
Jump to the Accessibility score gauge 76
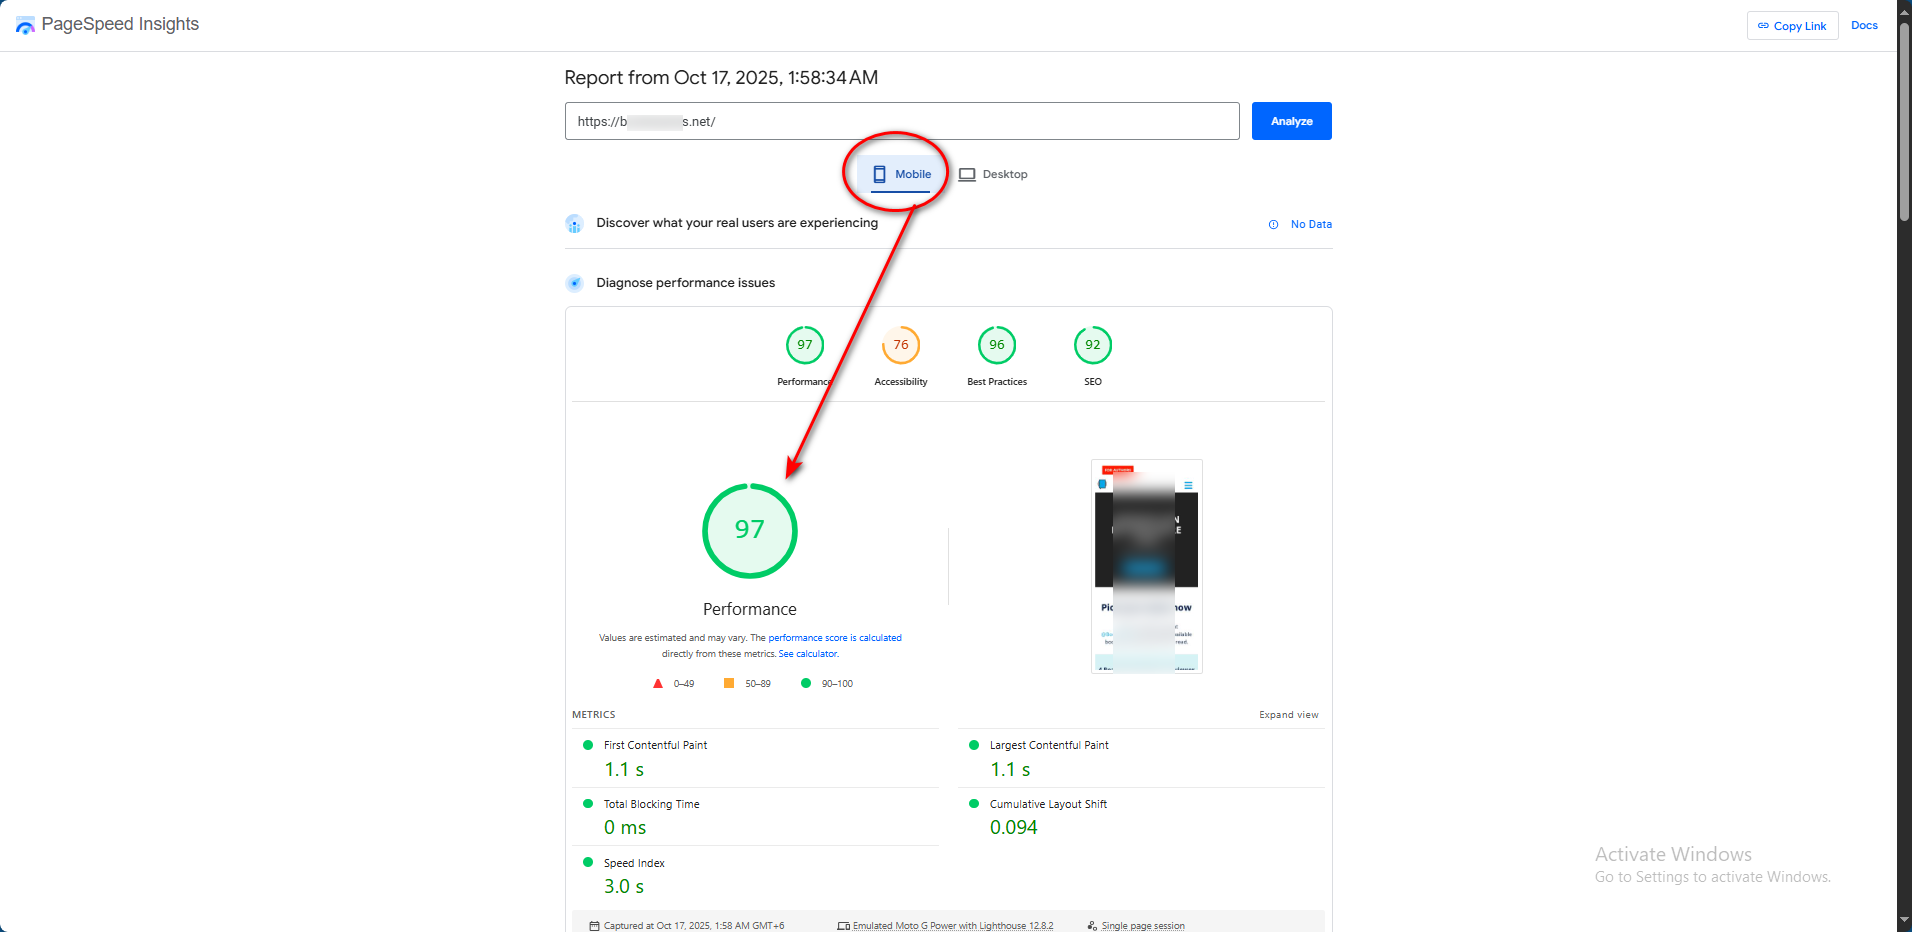click(901, 345)
